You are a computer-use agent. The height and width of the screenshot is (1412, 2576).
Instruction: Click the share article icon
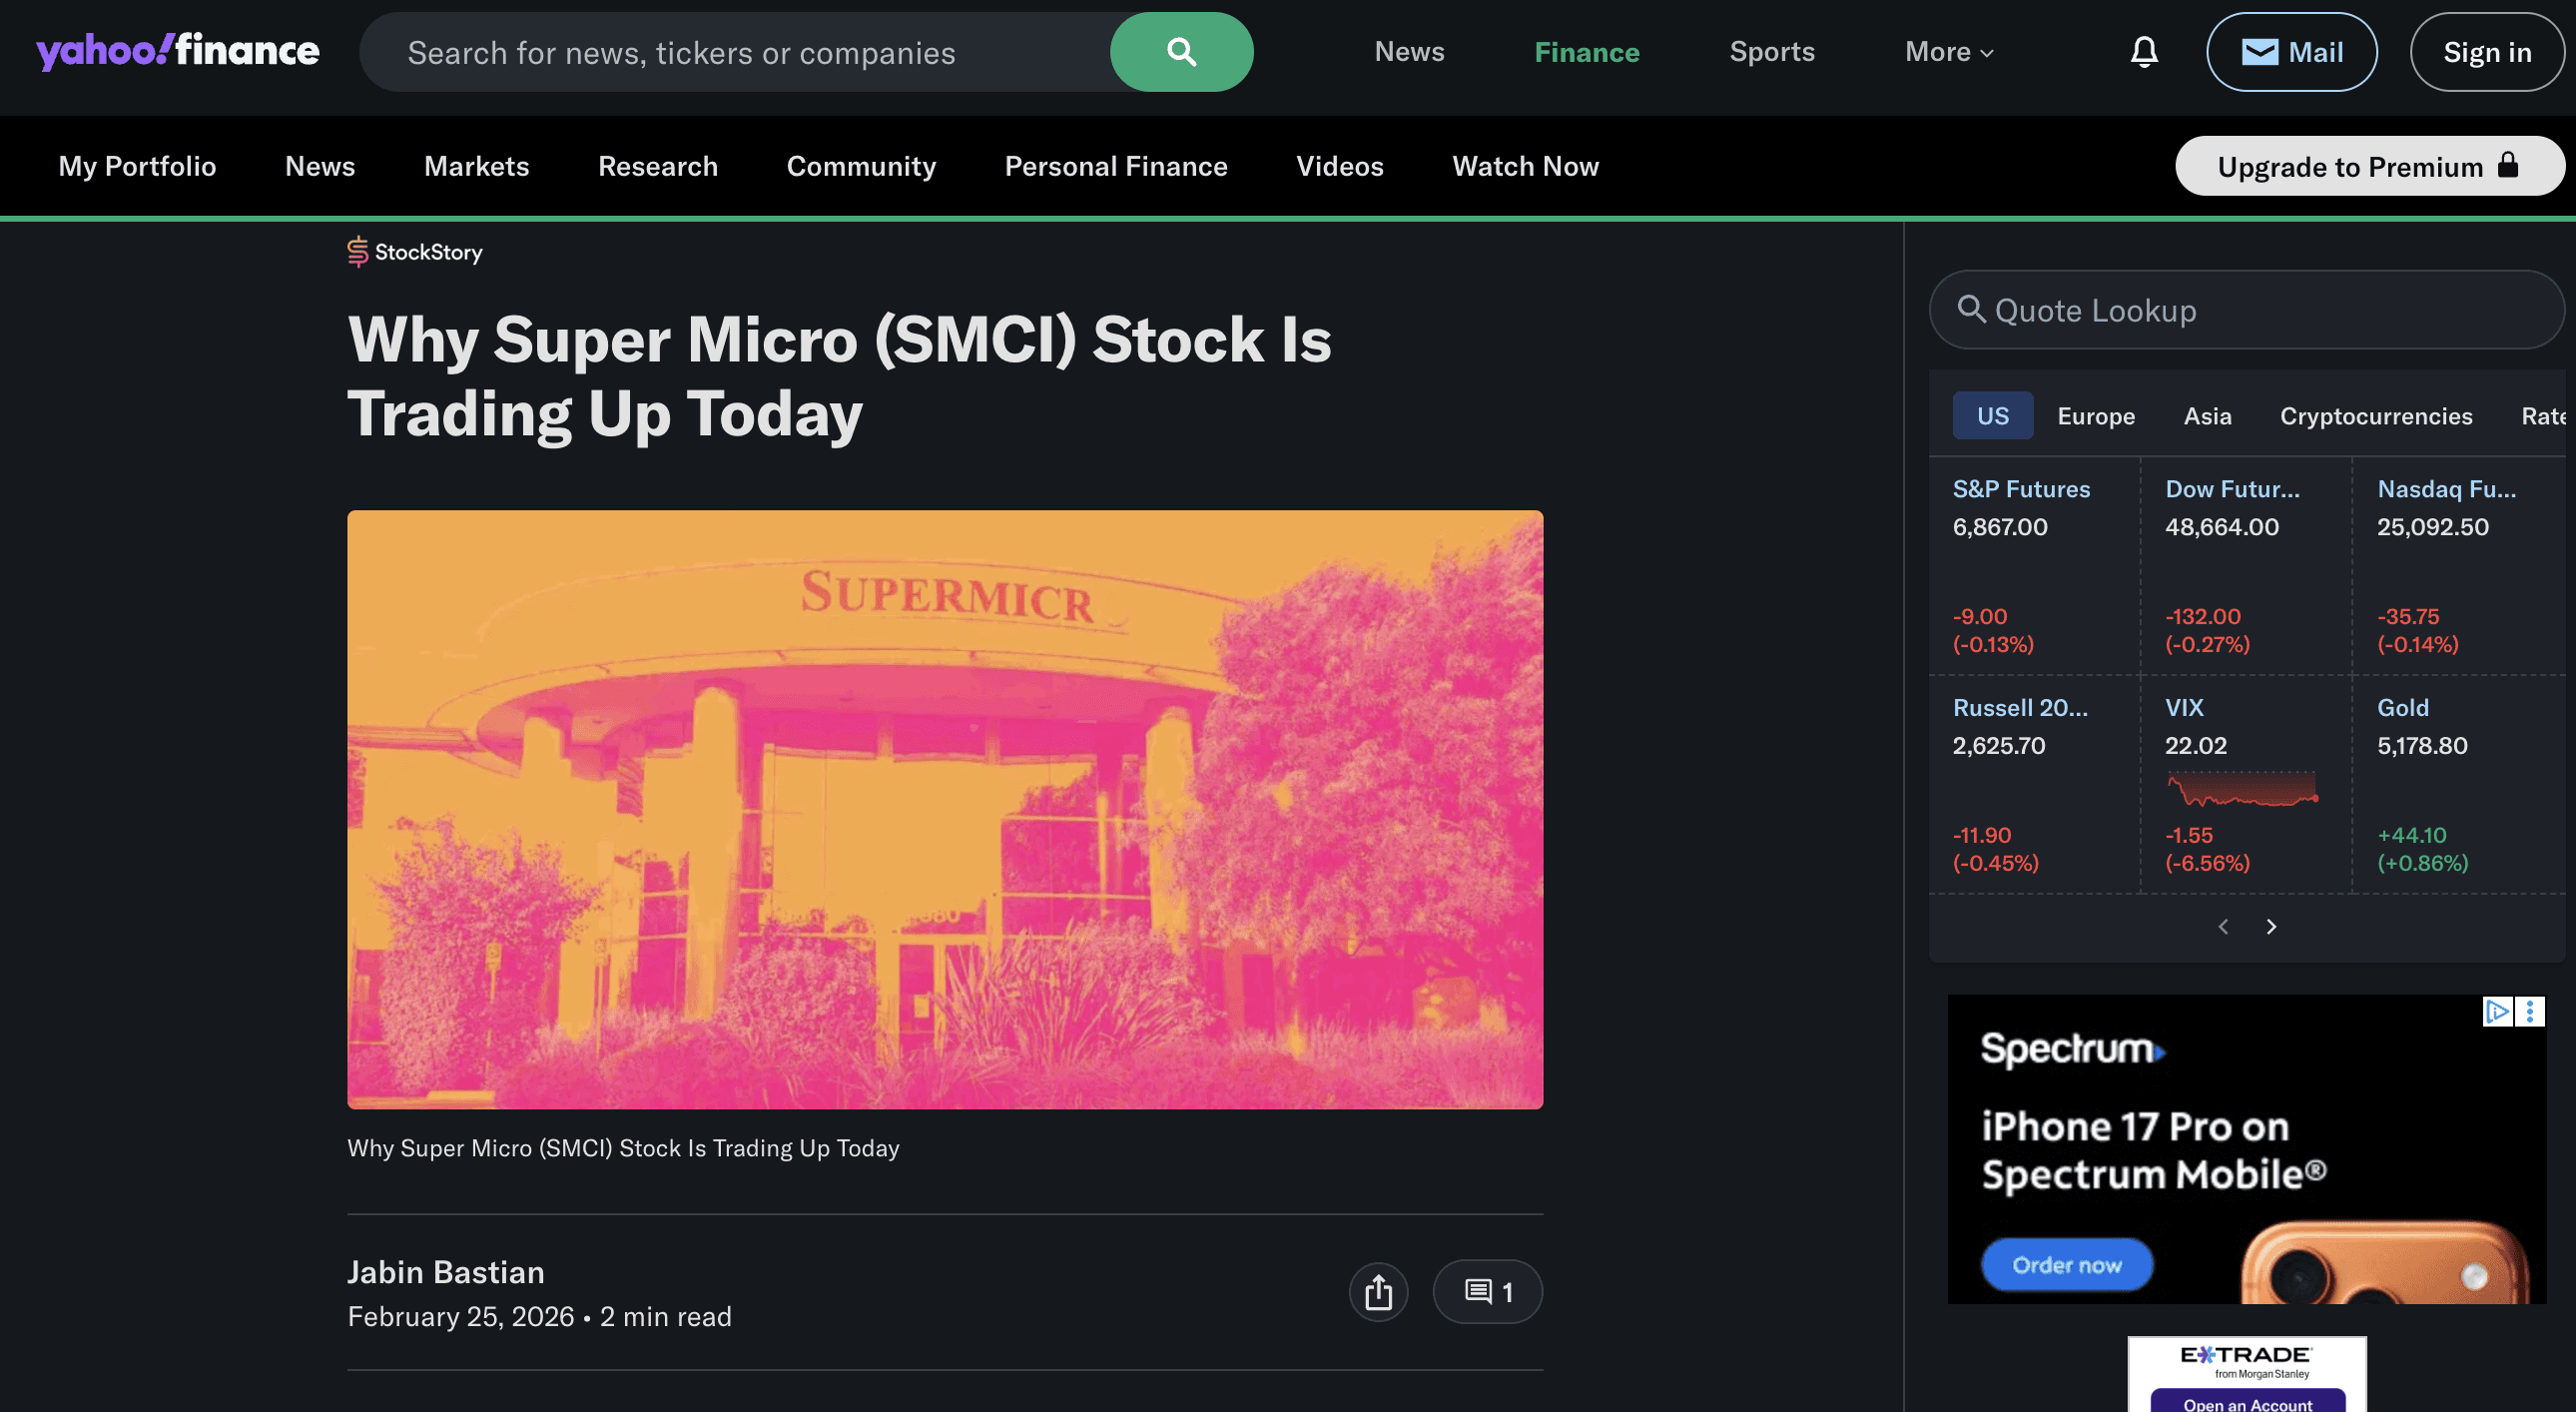[1378, 1291]
